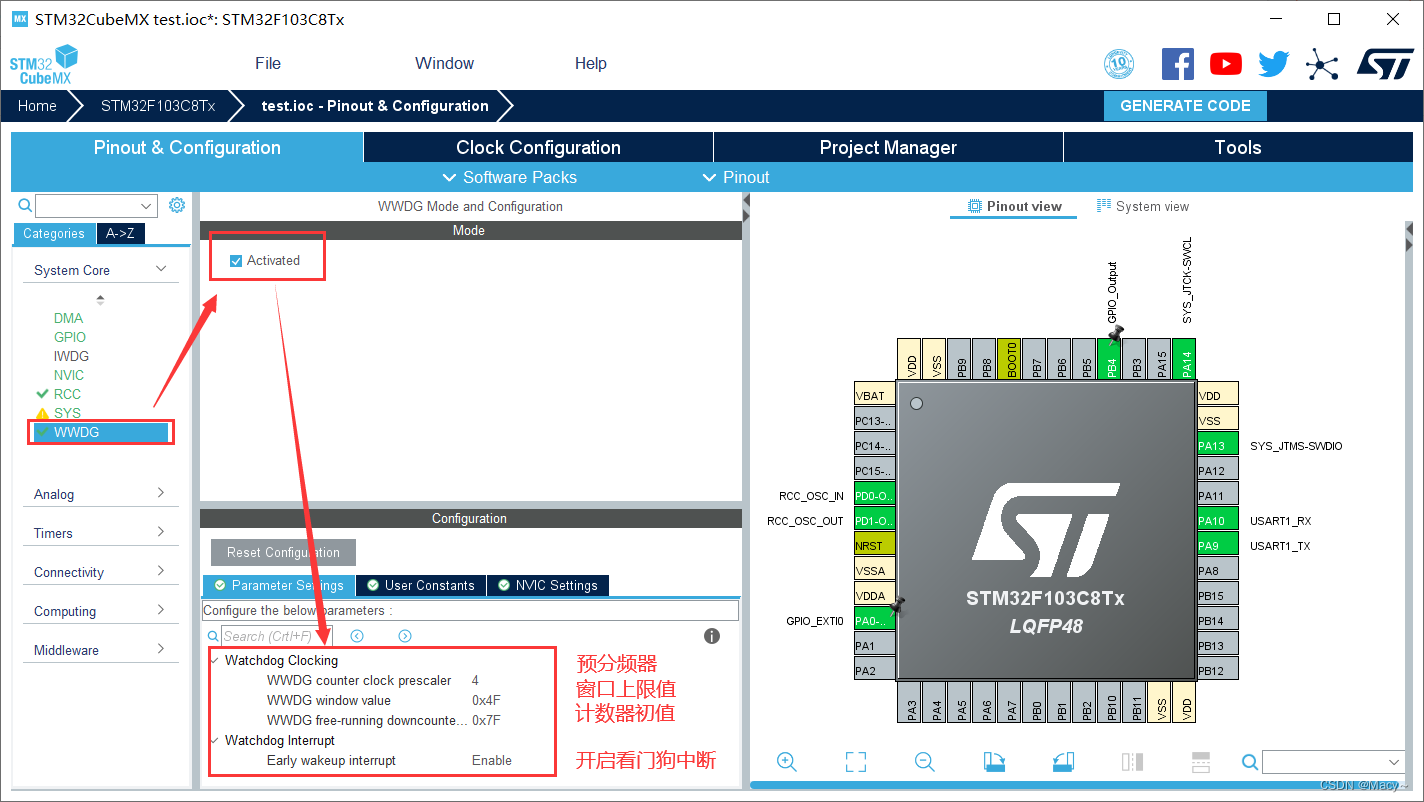Switch to Tools tab
Image resolution: width=1424 pixels, height=802 pixels.
coord(1238,147)
